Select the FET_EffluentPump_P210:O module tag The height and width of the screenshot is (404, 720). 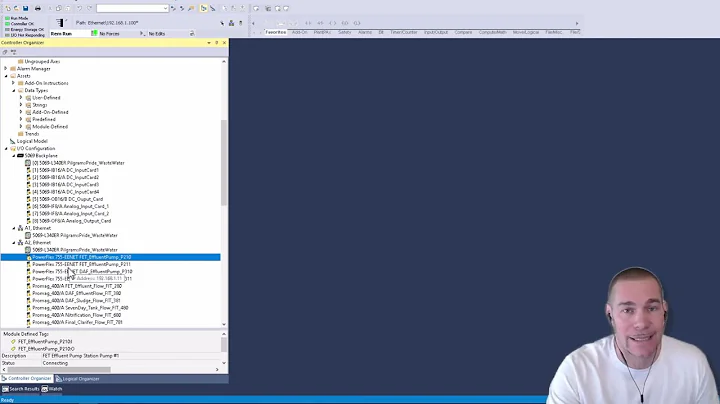(x=46, y=349)
